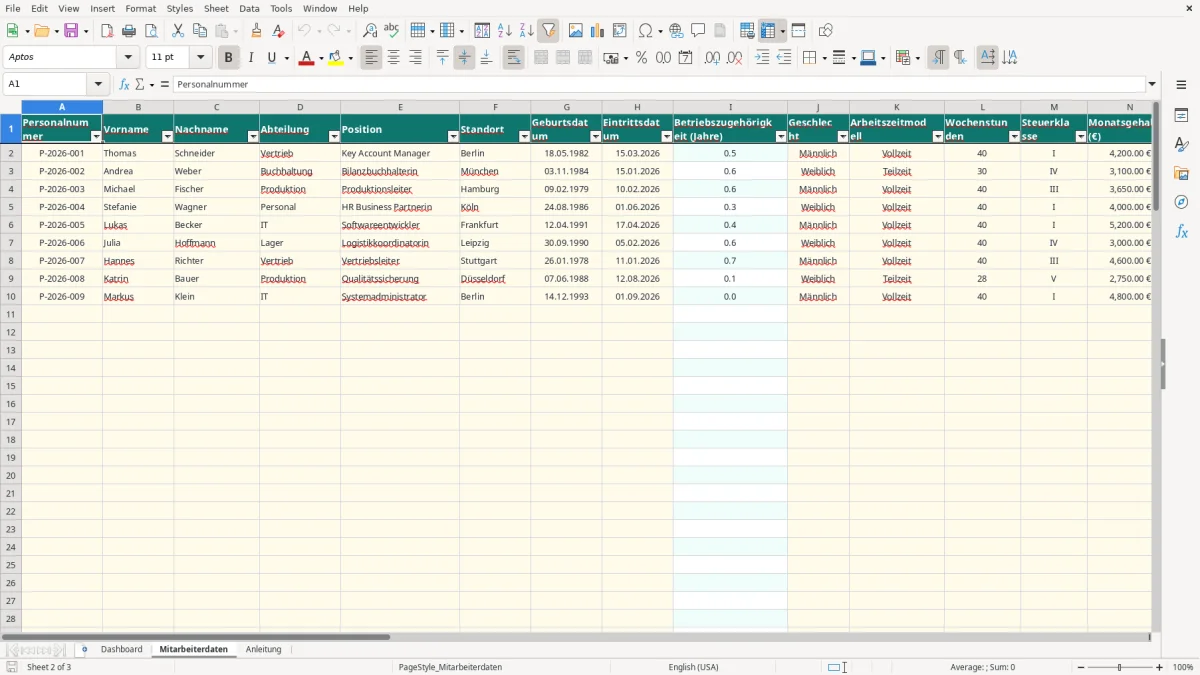
Task: Insert special character Omega icon
Action: pyautogui.click(x=645, y=31)
